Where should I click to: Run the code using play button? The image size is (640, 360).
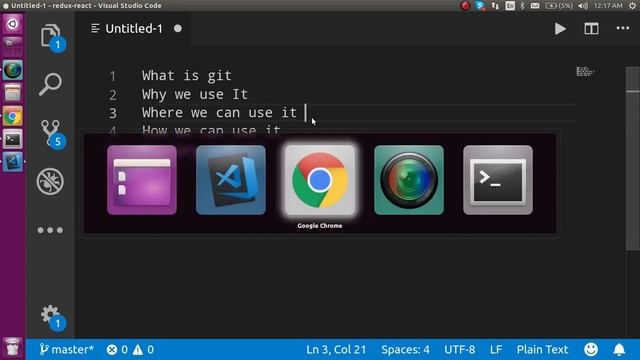(x=560, y=29)
